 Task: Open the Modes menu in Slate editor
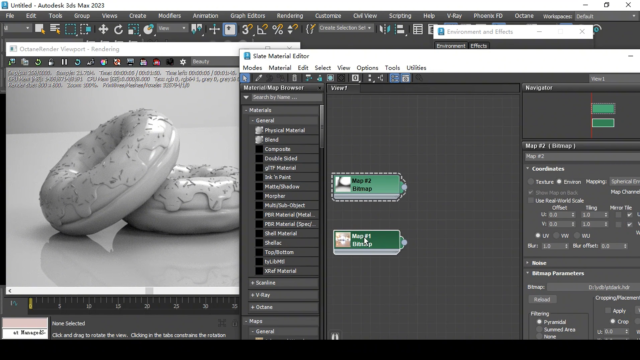(252, 68)
